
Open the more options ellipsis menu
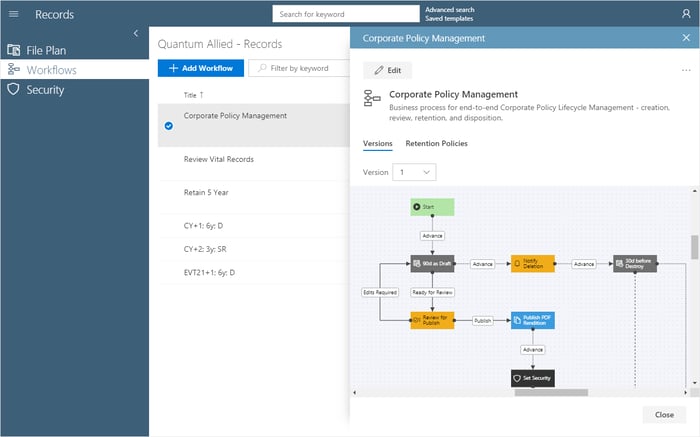tap(686, 70)
